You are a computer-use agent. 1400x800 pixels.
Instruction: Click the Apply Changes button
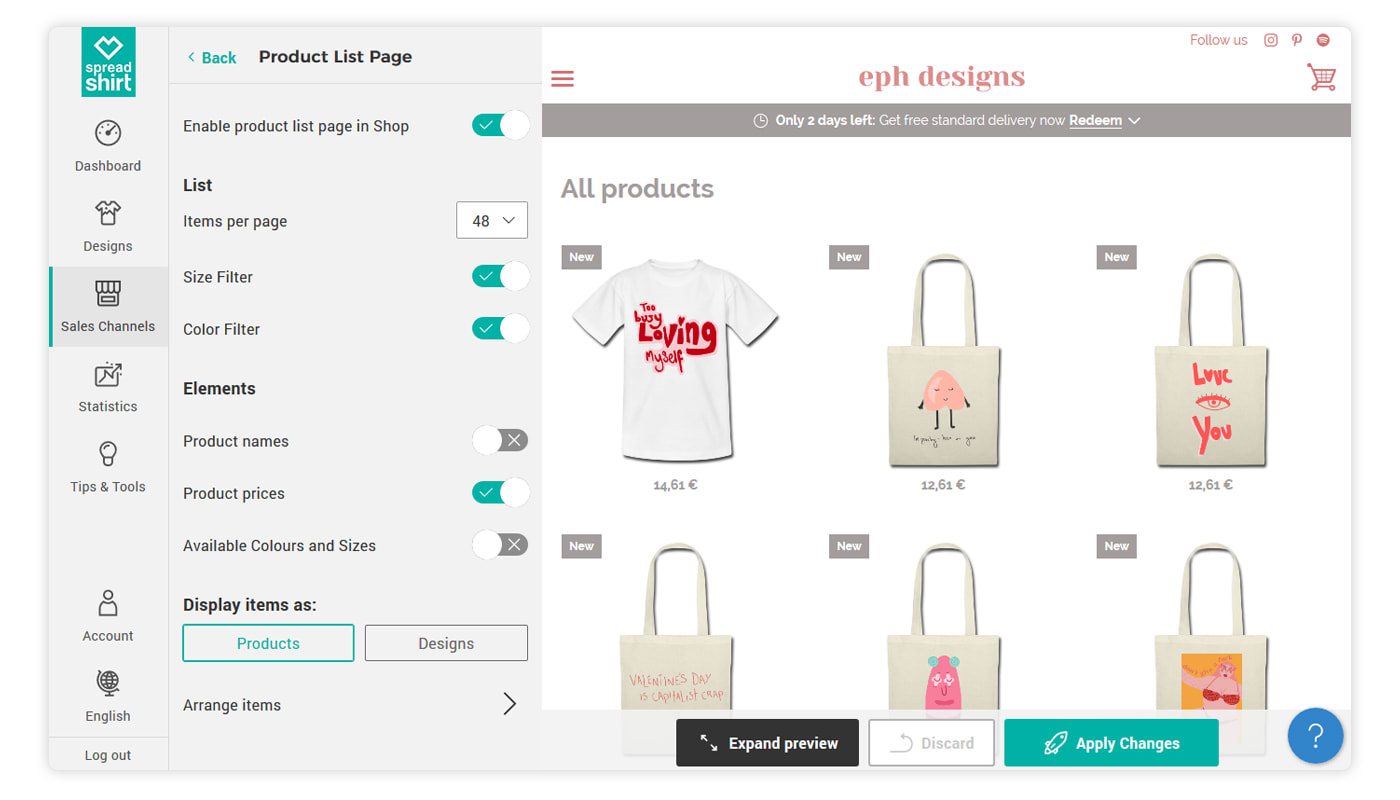click(x=1111, y=743)
